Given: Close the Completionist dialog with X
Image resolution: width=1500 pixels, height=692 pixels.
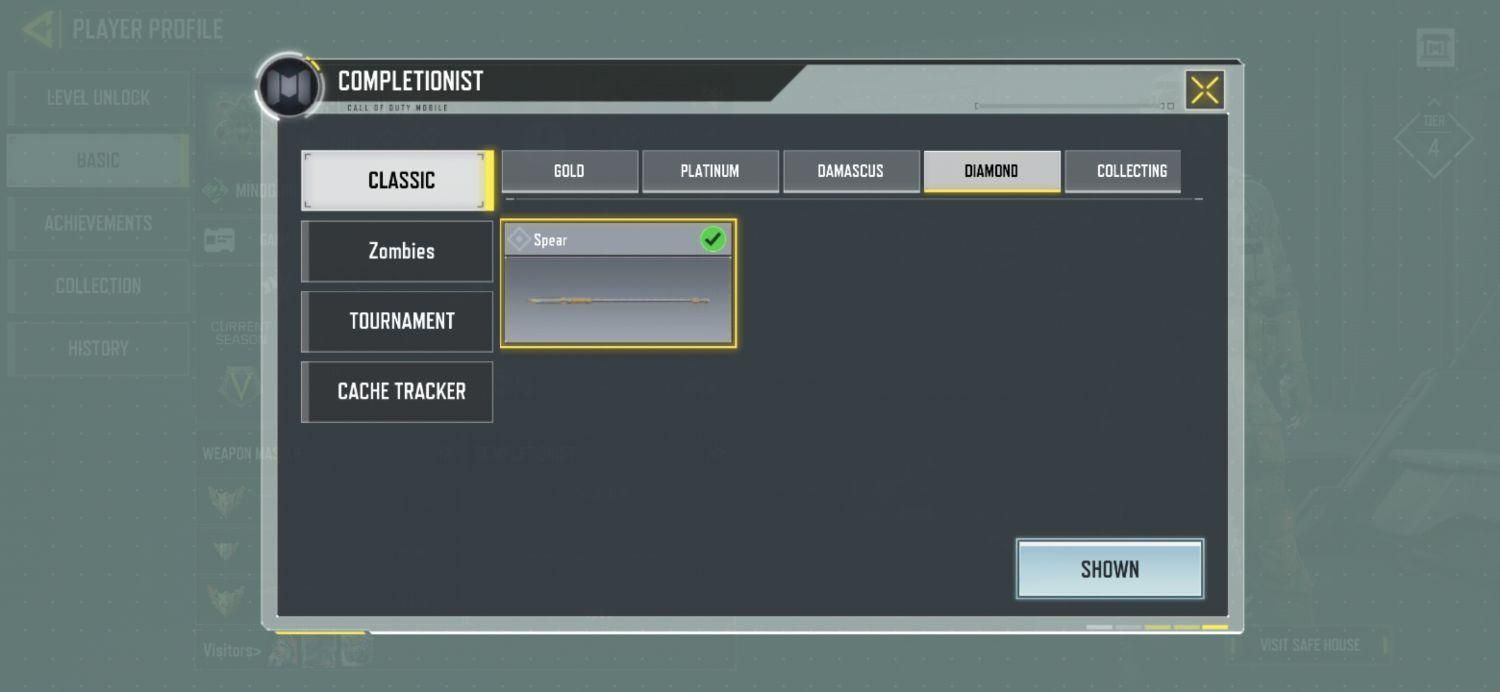Looking at the screenshot, I should coord(1205,90).
